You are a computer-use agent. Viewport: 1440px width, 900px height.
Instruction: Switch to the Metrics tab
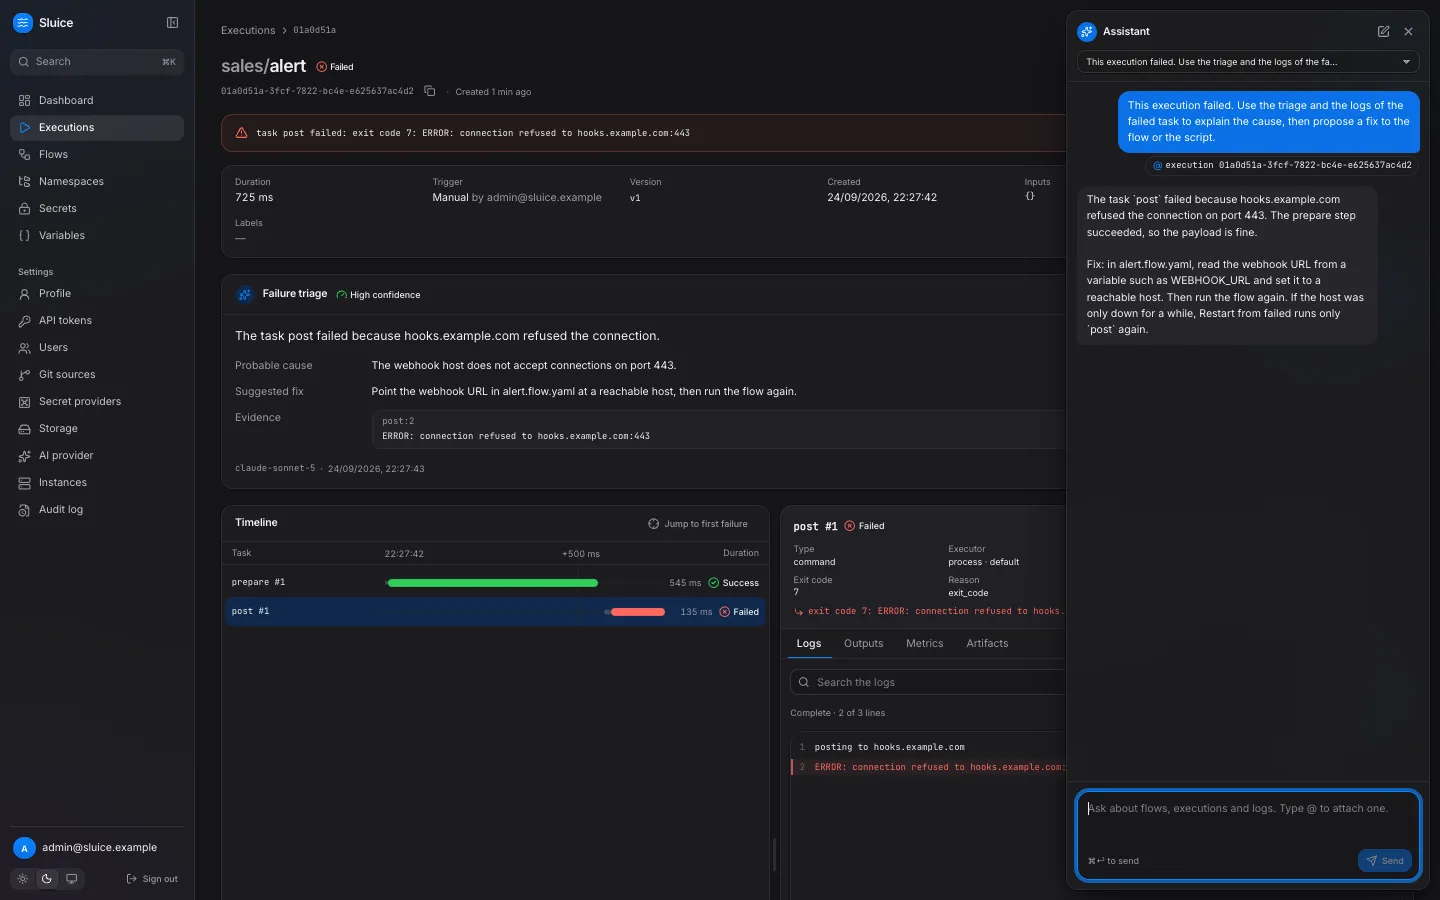pos(925,643)
